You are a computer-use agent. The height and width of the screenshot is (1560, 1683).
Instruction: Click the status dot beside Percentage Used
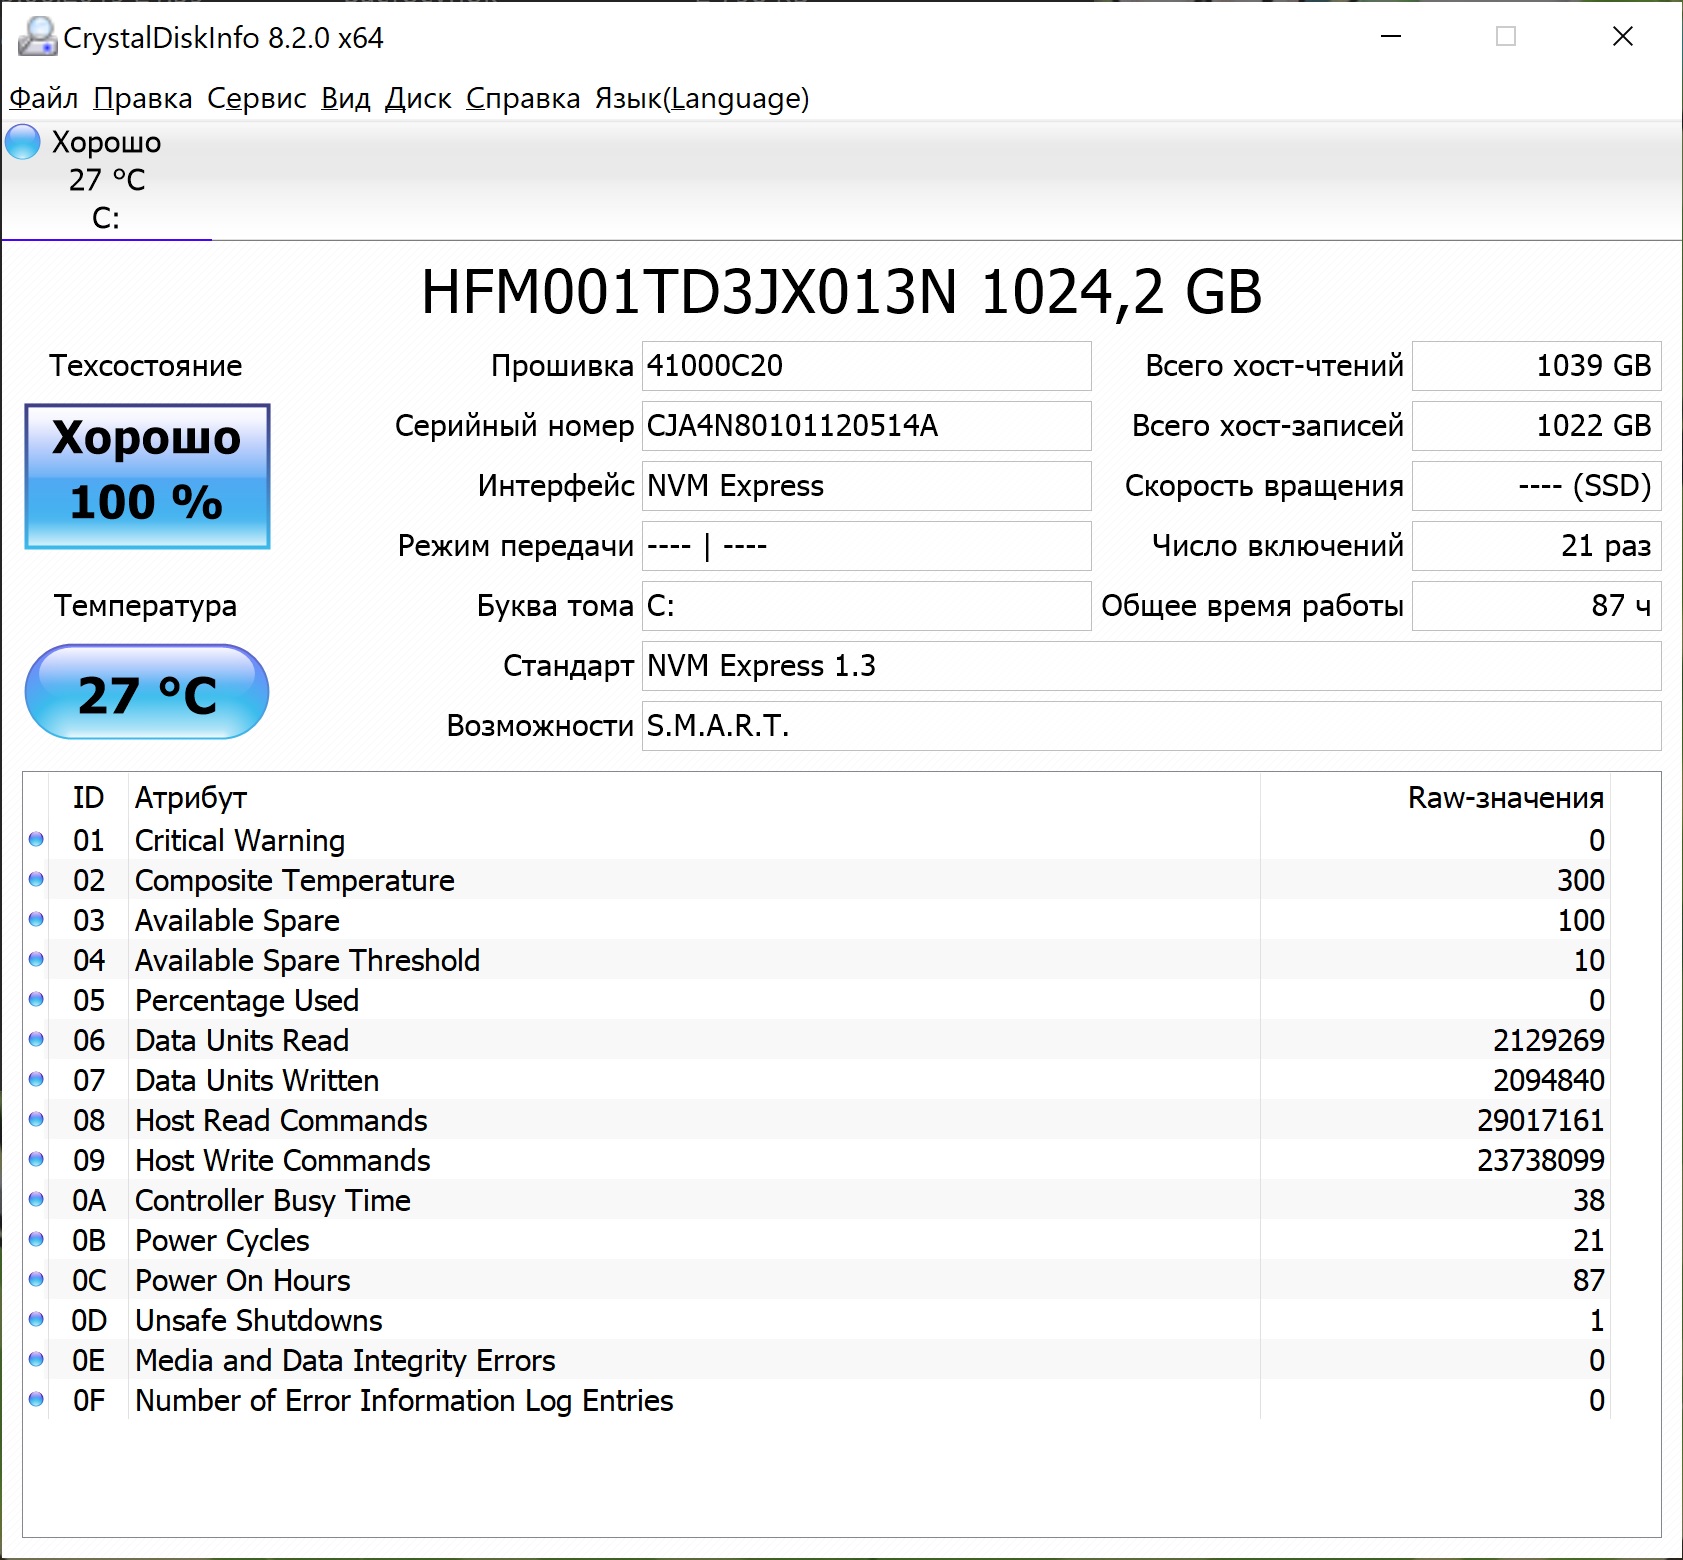pos(37,1000)
